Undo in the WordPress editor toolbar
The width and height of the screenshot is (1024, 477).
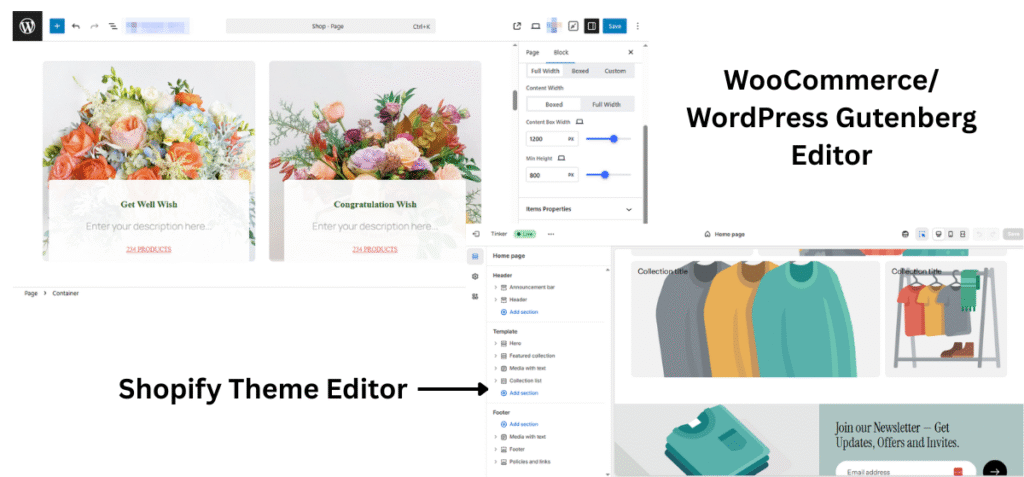(x=76, y=26)
